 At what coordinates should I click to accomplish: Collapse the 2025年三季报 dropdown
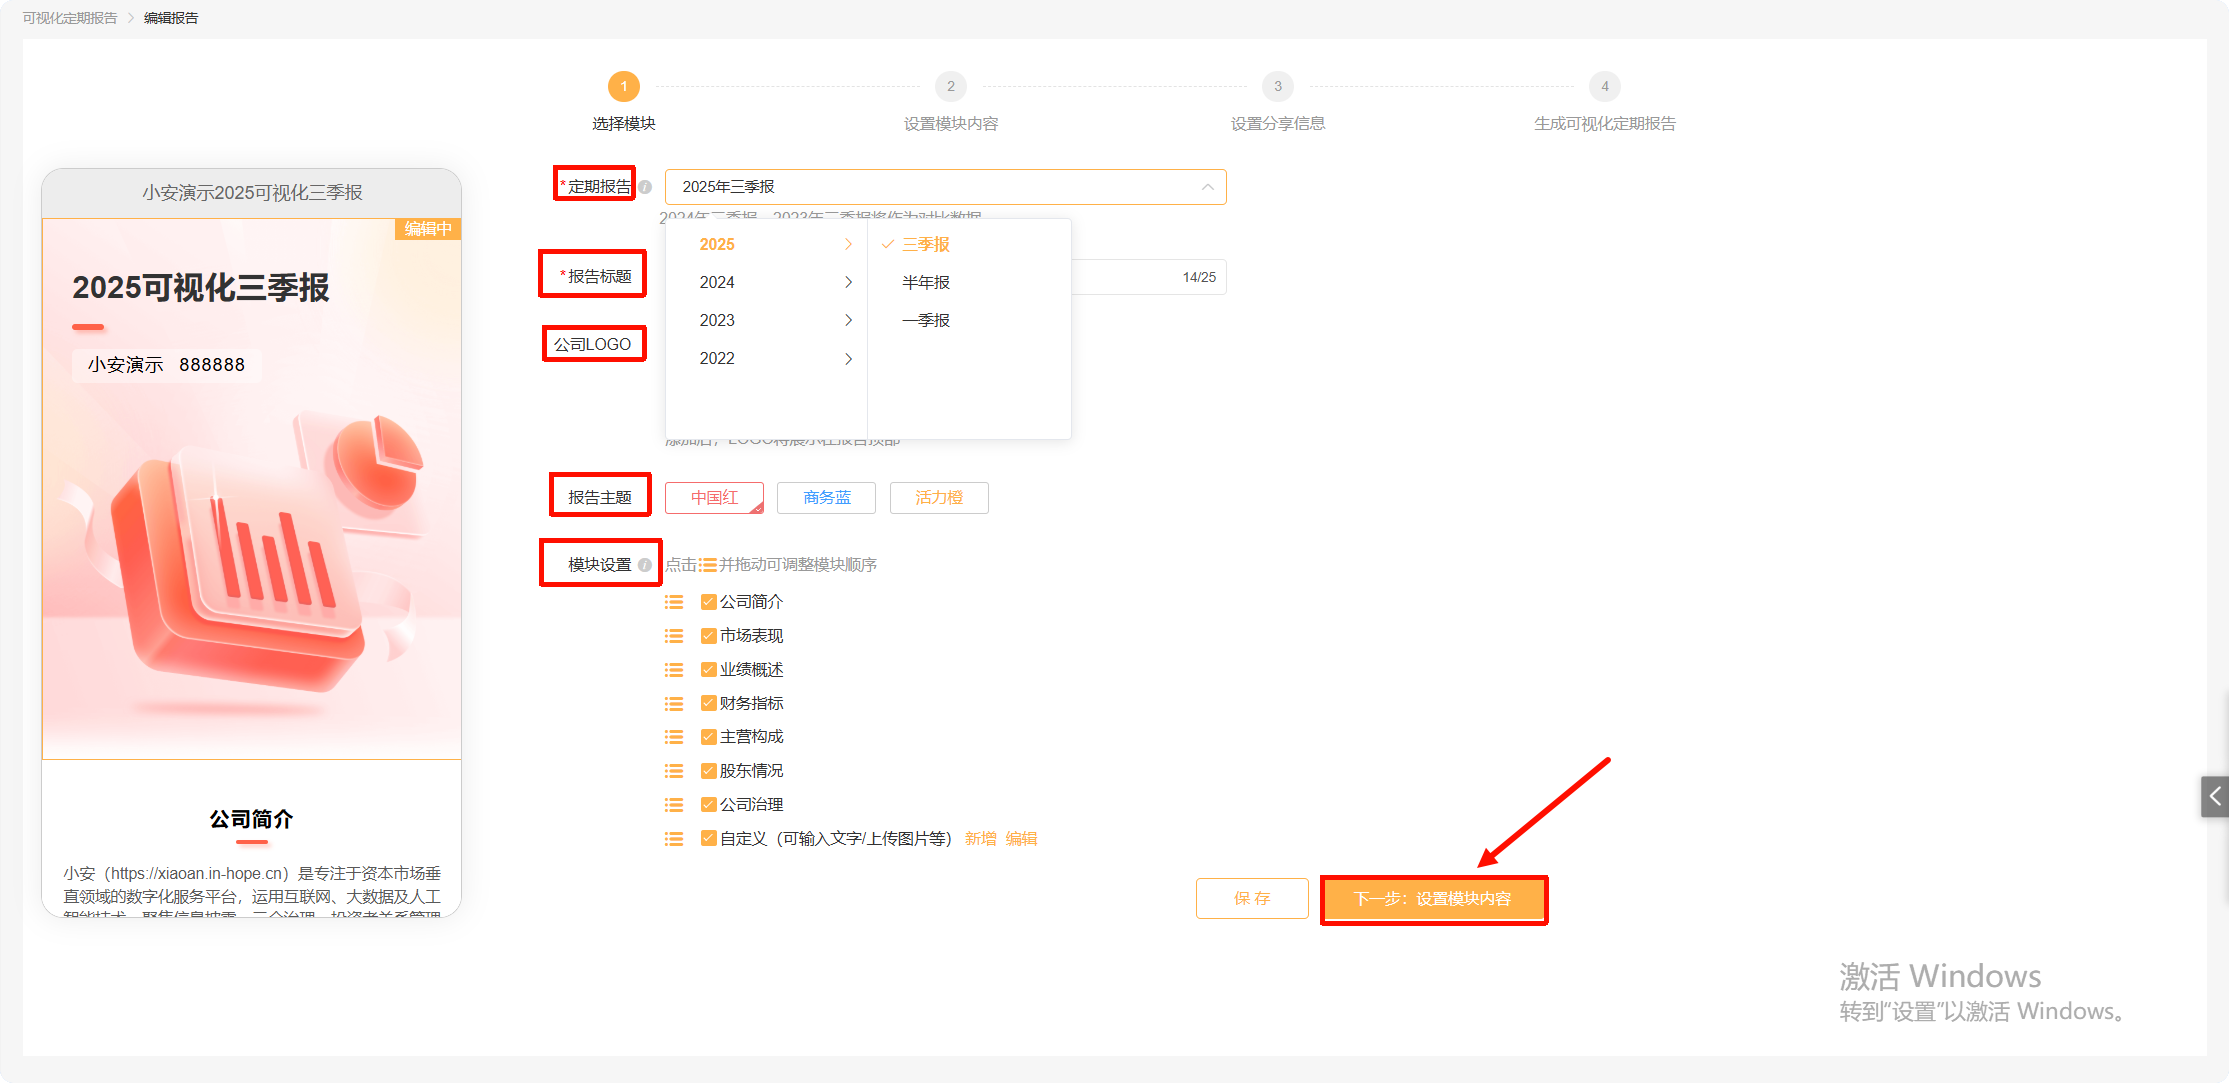1207,187
